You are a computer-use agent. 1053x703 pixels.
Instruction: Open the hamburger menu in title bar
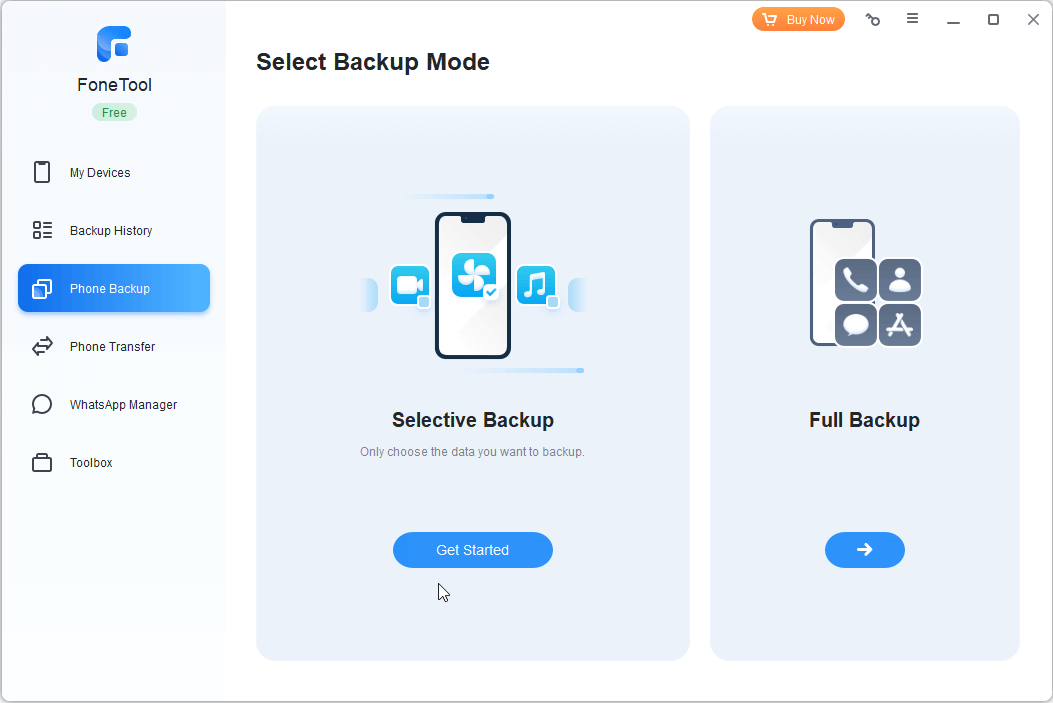coord(913,19)
